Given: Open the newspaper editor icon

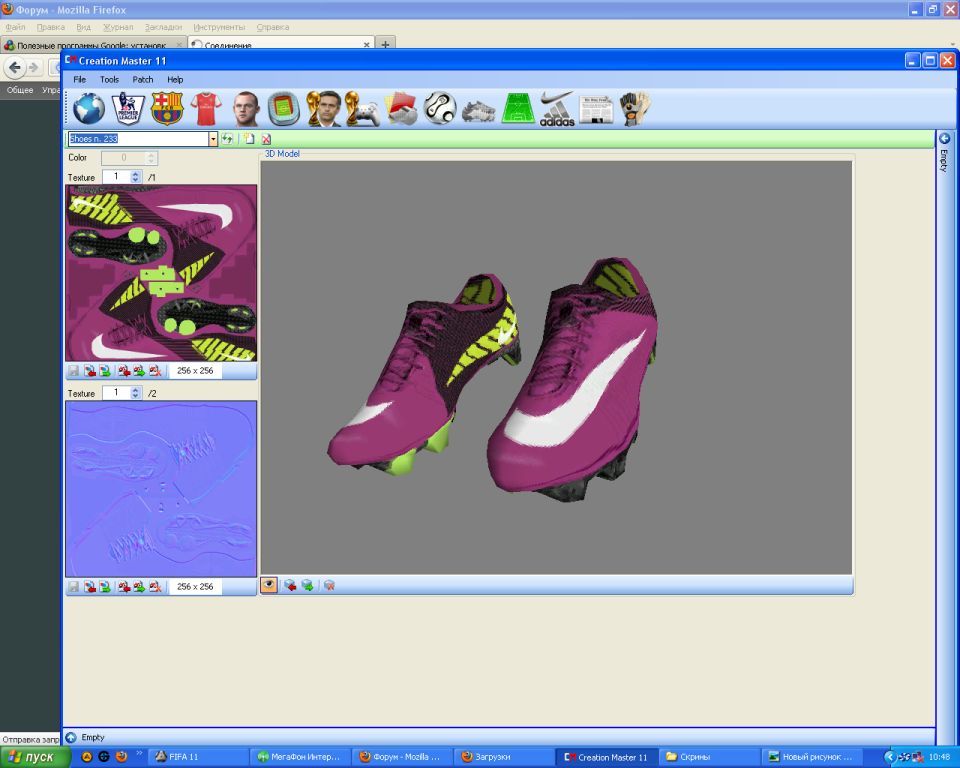Looking at the screenshot, I should click(x=596, y=110).
